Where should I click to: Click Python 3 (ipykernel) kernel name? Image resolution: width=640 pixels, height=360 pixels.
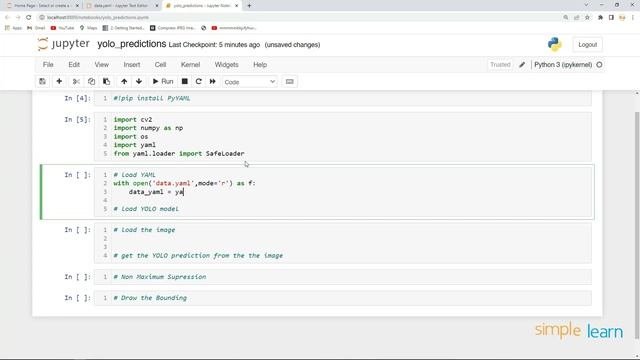coord(563,64)
